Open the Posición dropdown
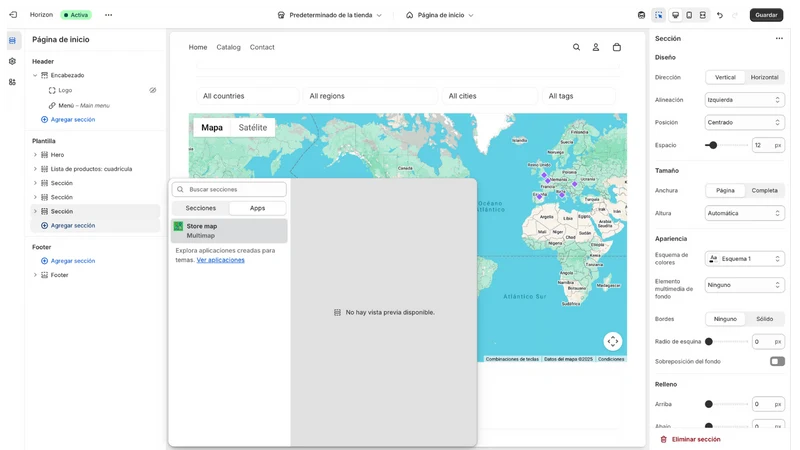Image resolution: width=800 pixels, height=450 pixels. [744, 122]
